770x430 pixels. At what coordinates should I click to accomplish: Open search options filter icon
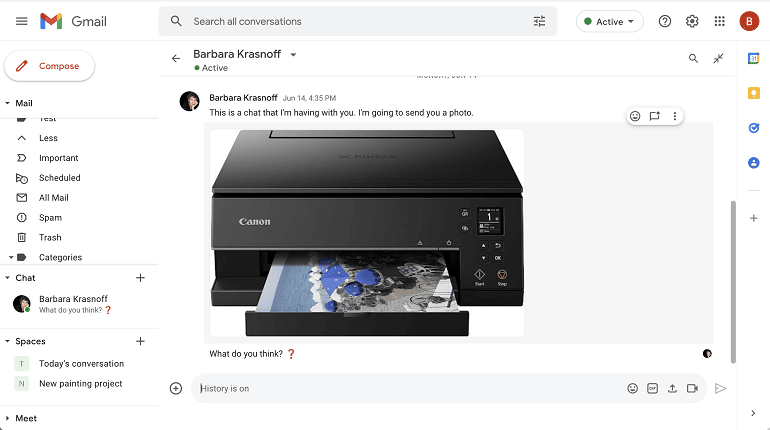pyautogui.click(x=539, y=21)
